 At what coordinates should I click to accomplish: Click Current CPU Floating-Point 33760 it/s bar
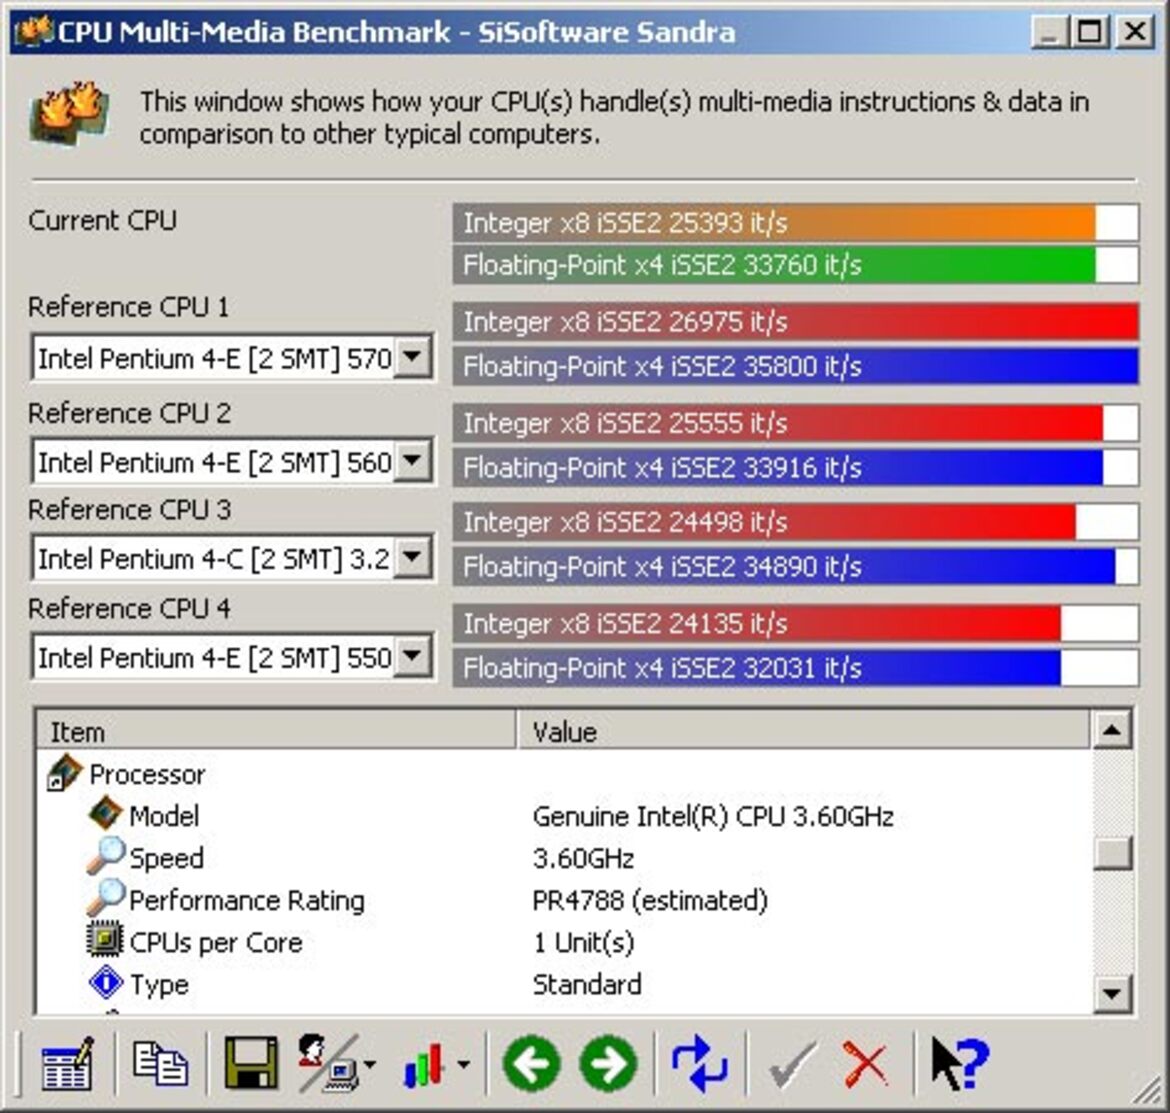pos(795,265)
